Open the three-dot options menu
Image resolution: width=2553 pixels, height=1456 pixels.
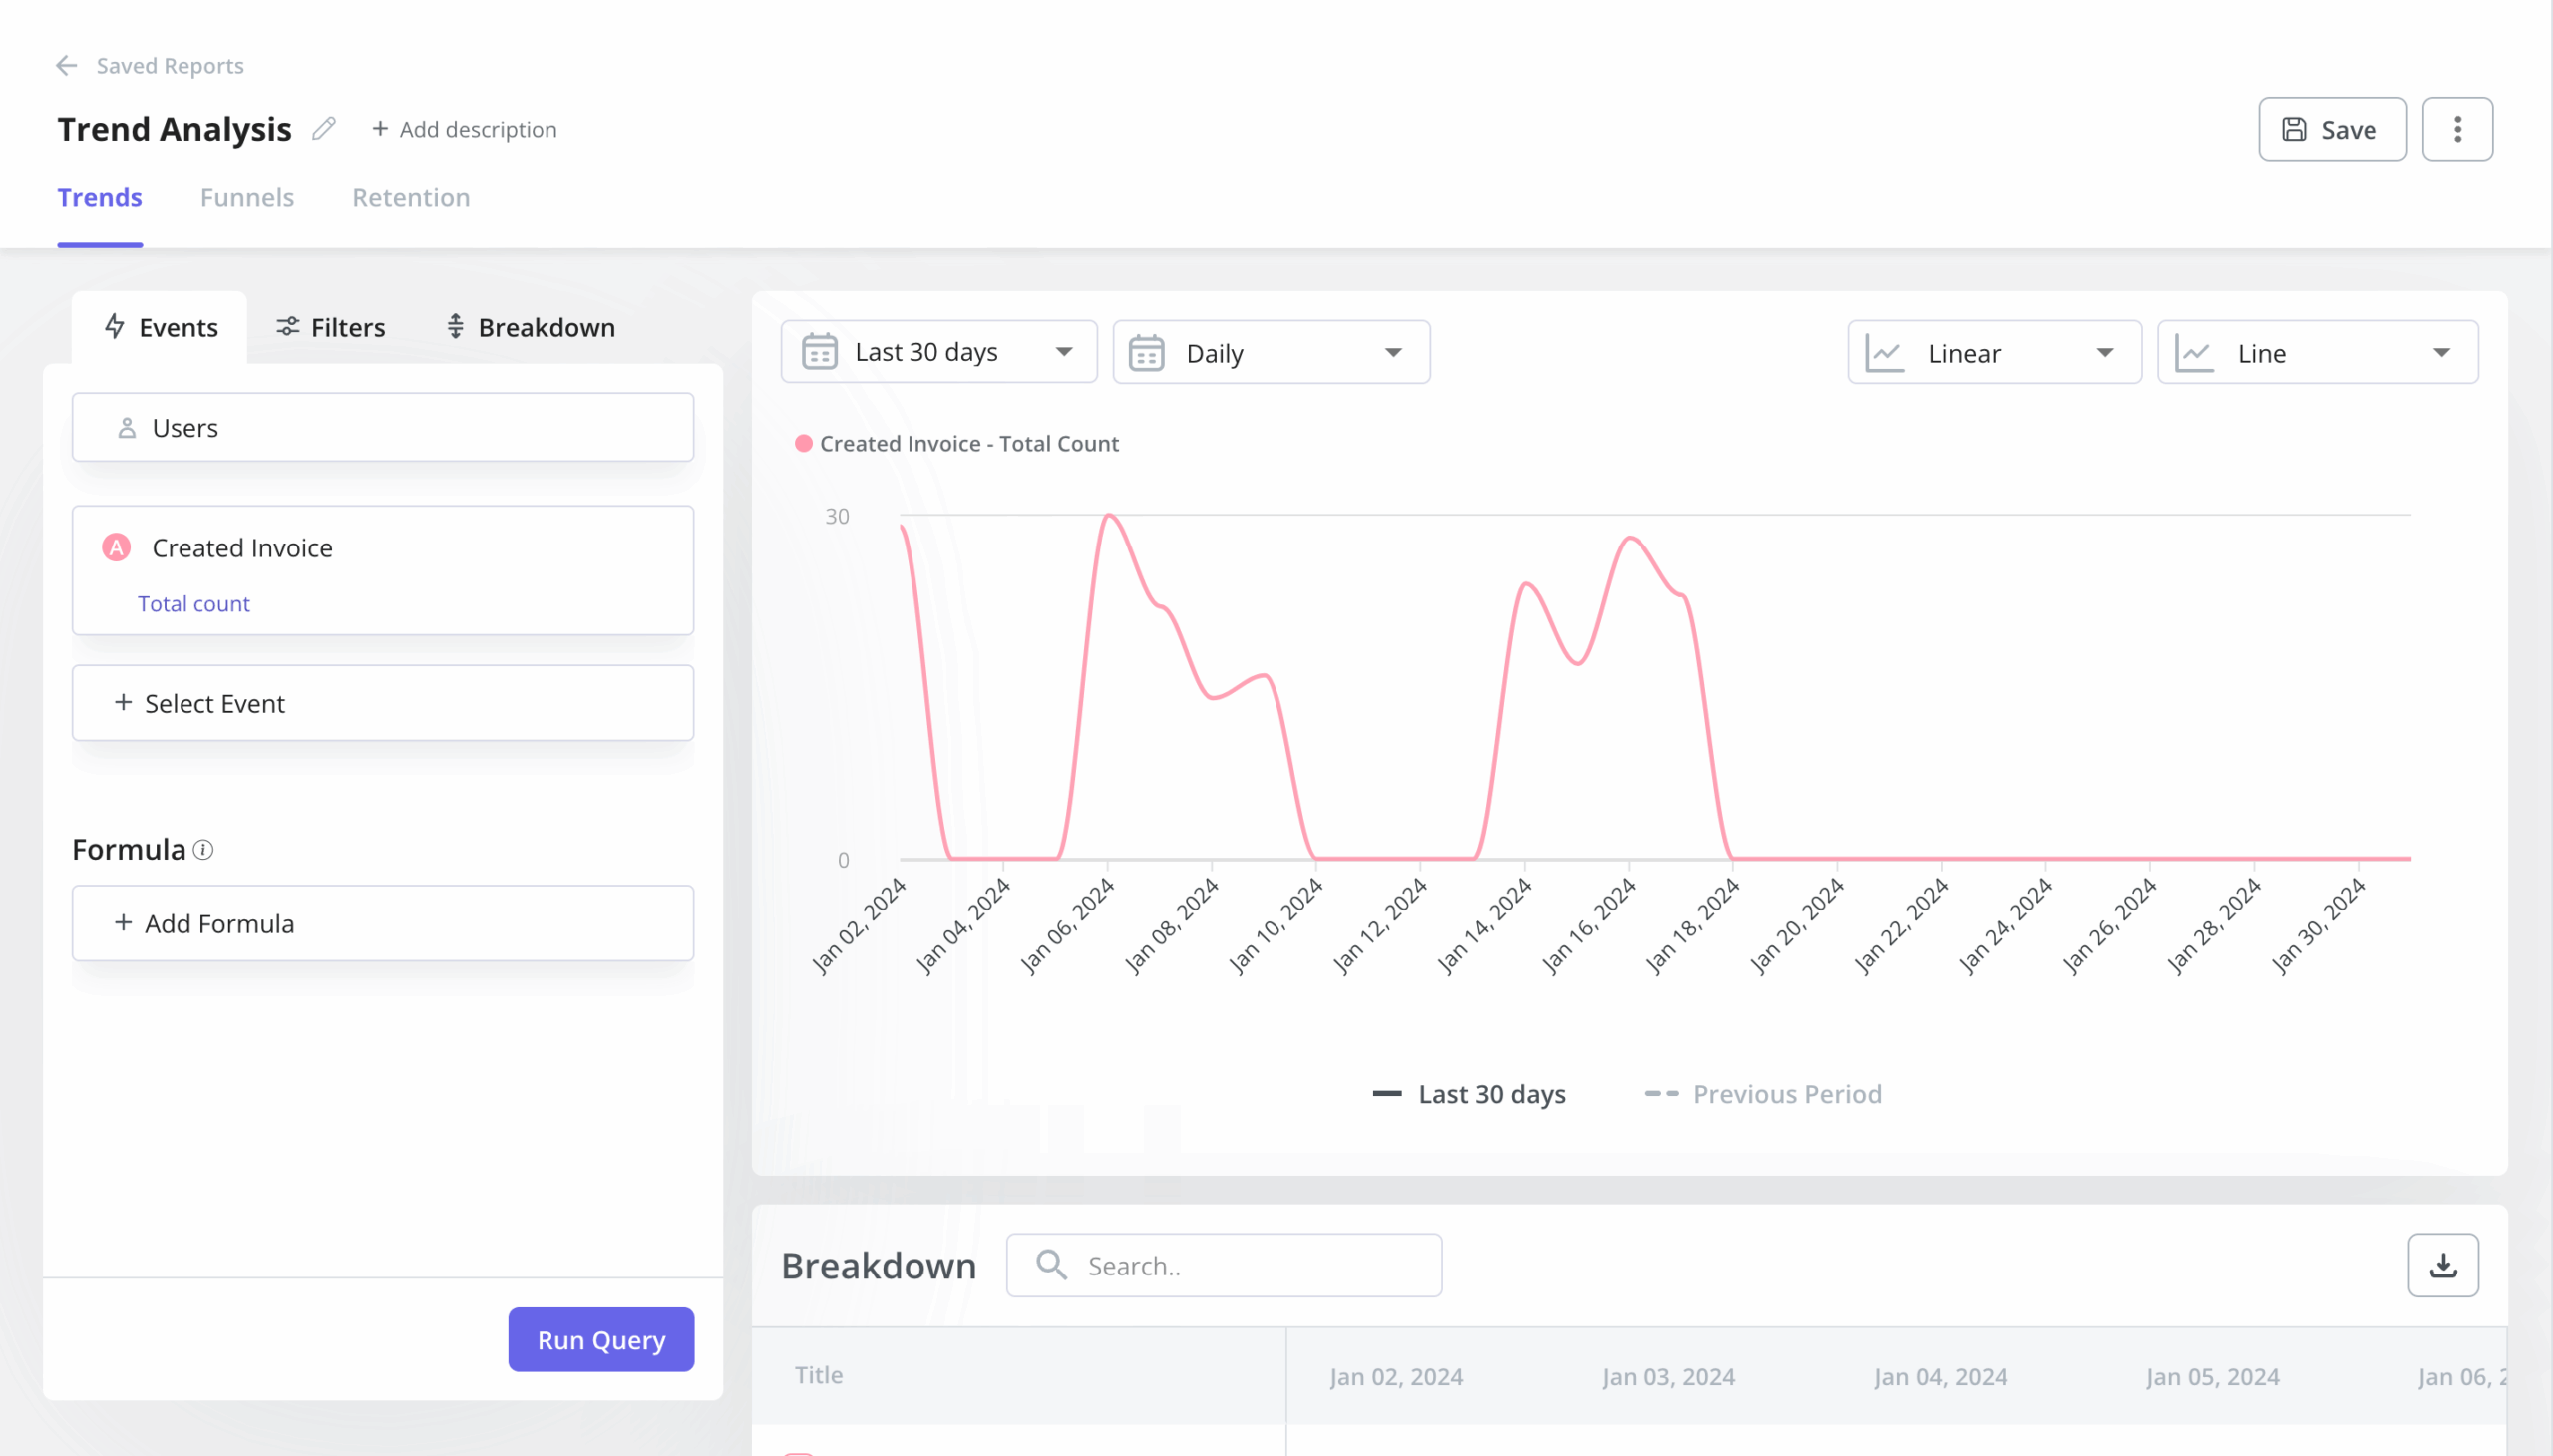2457,128
